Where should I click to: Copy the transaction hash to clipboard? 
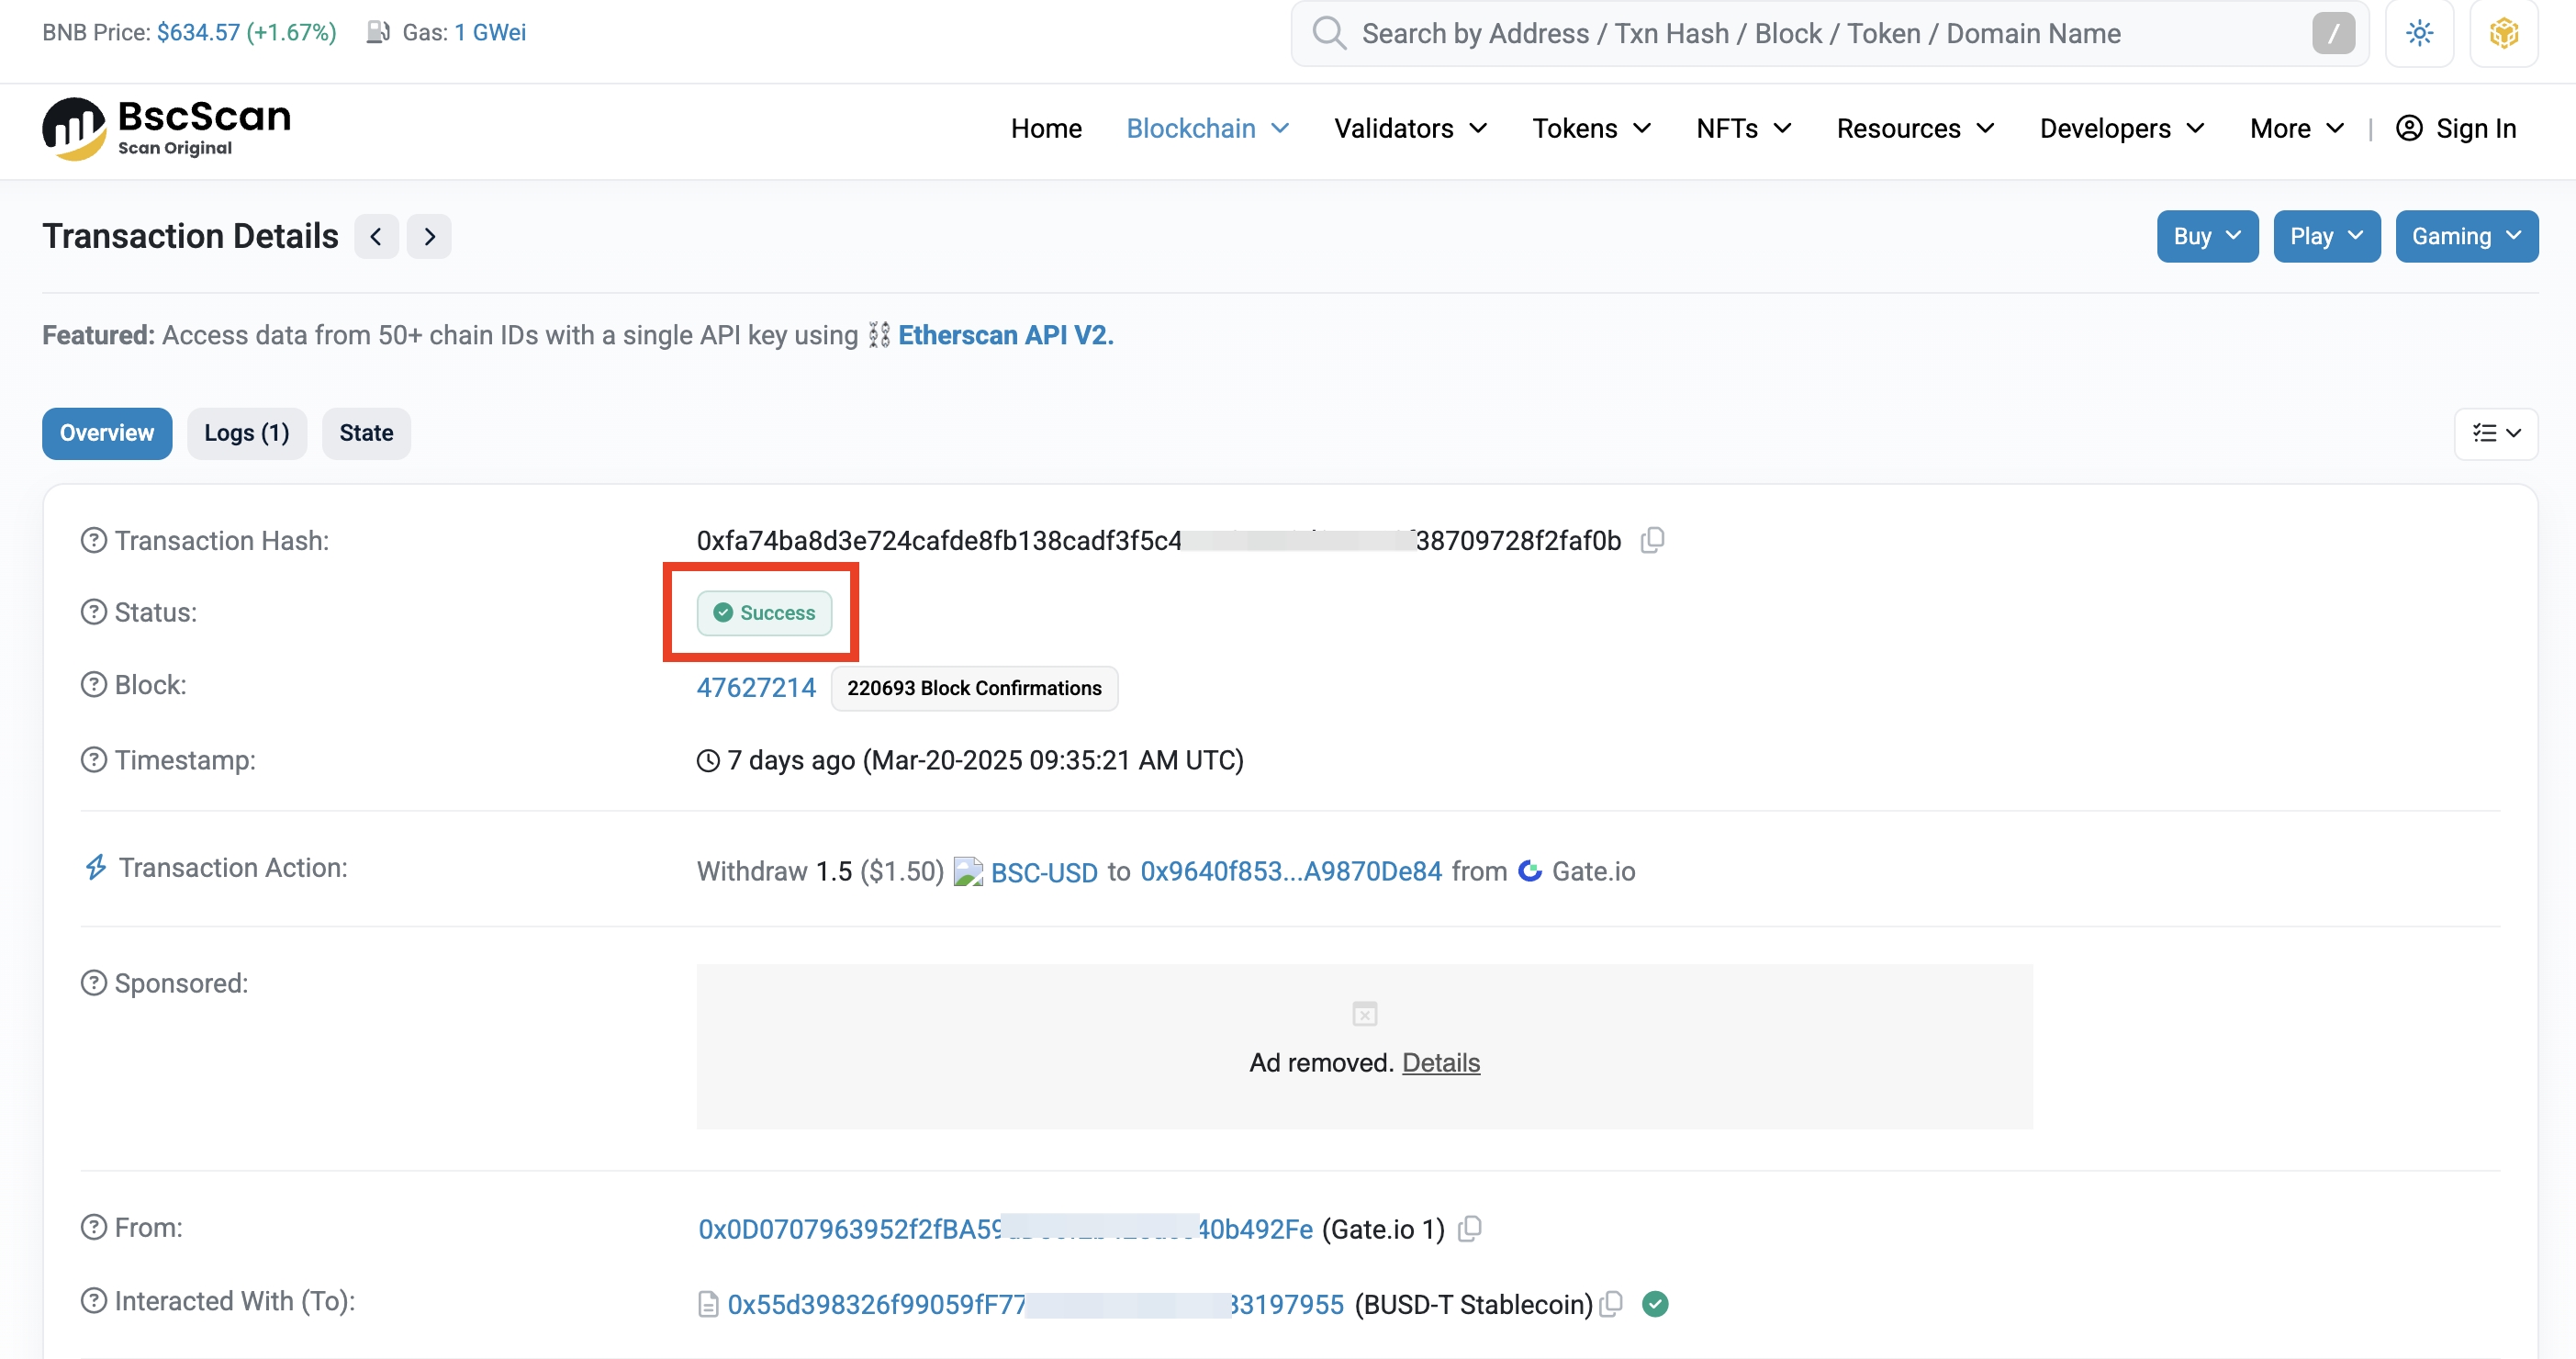click(x=1652, y=540)
